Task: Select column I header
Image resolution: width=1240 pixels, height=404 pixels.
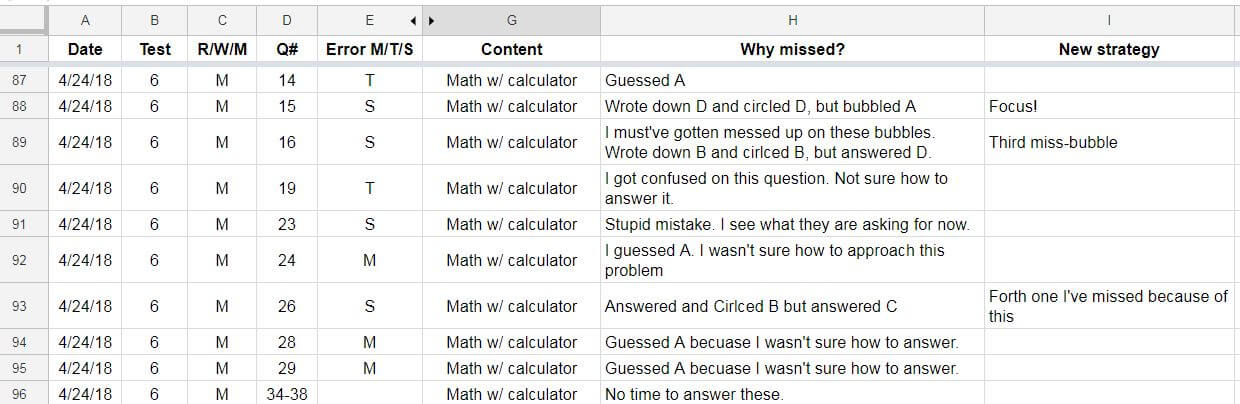Action: tap(1112, 20)
